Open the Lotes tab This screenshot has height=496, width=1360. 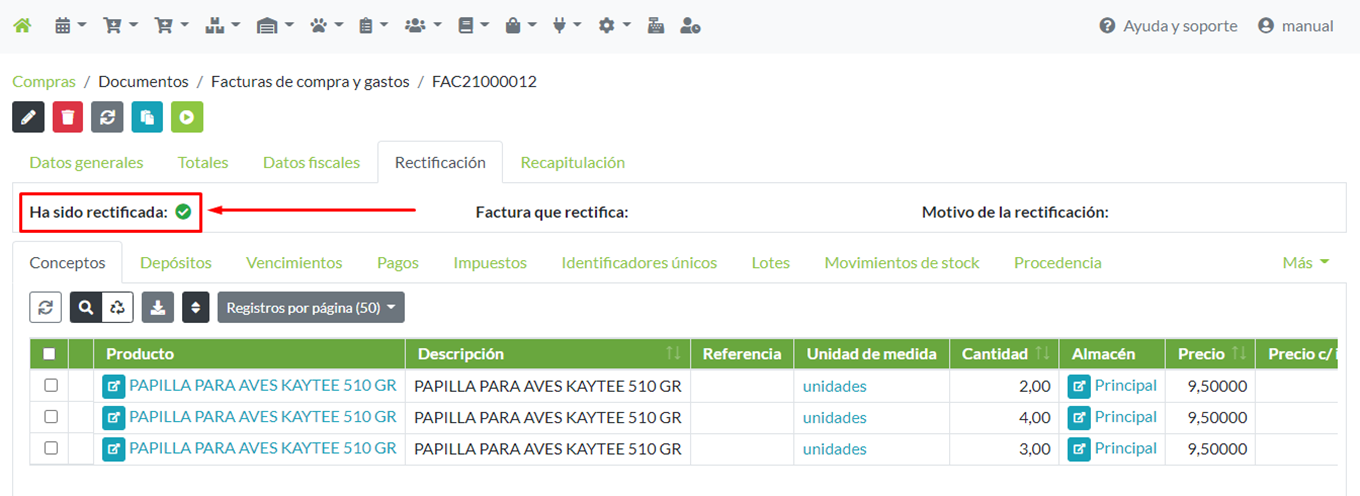point(771,263)
